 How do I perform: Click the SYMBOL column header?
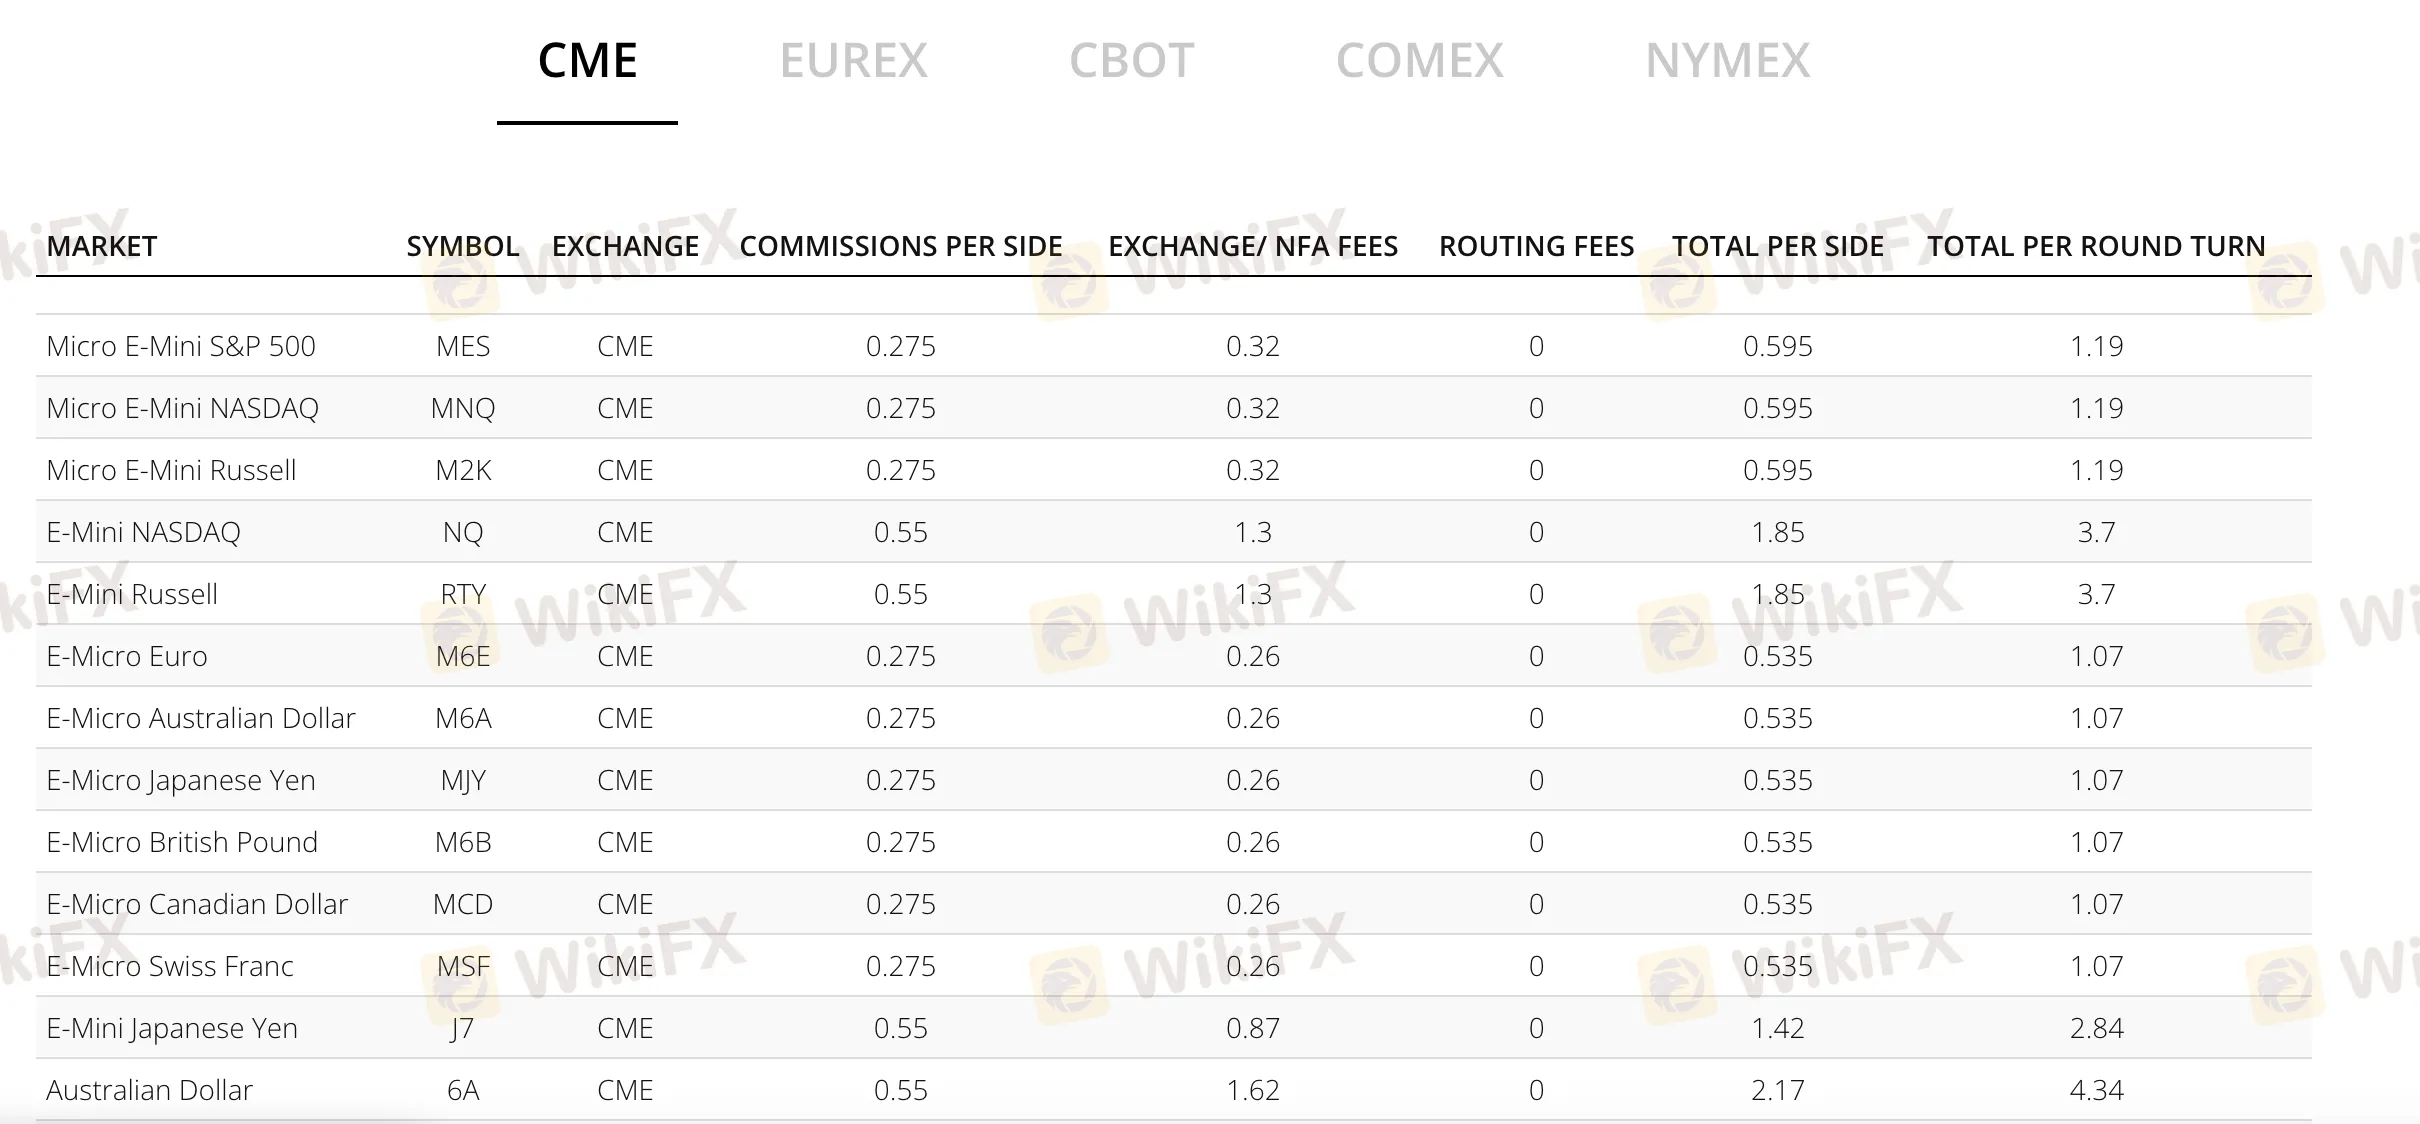462,246
